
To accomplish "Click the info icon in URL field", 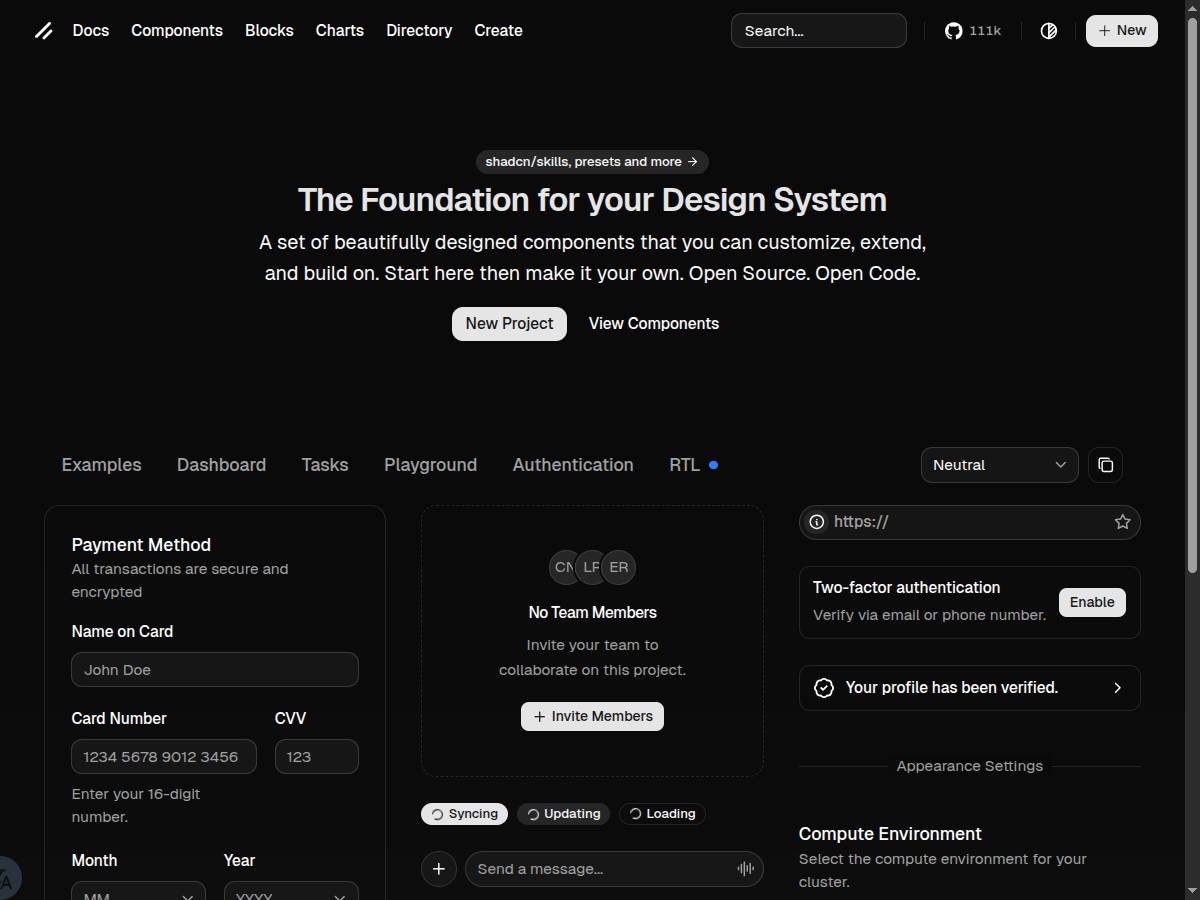I will click(817, 522).
